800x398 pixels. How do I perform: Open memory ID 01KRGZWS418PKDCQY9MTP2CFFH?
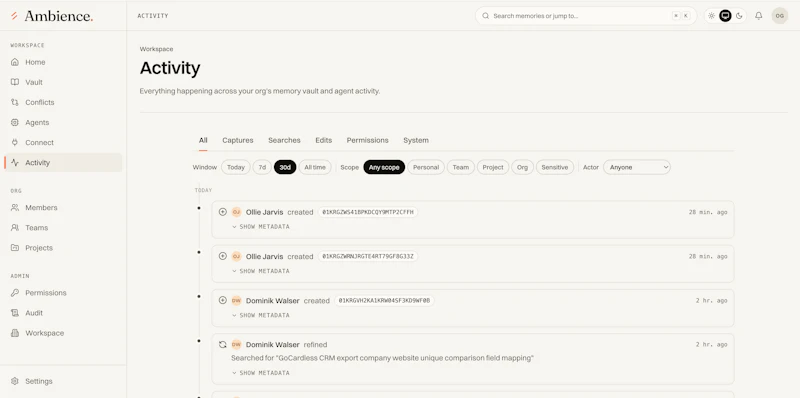[x=368, y=212]
